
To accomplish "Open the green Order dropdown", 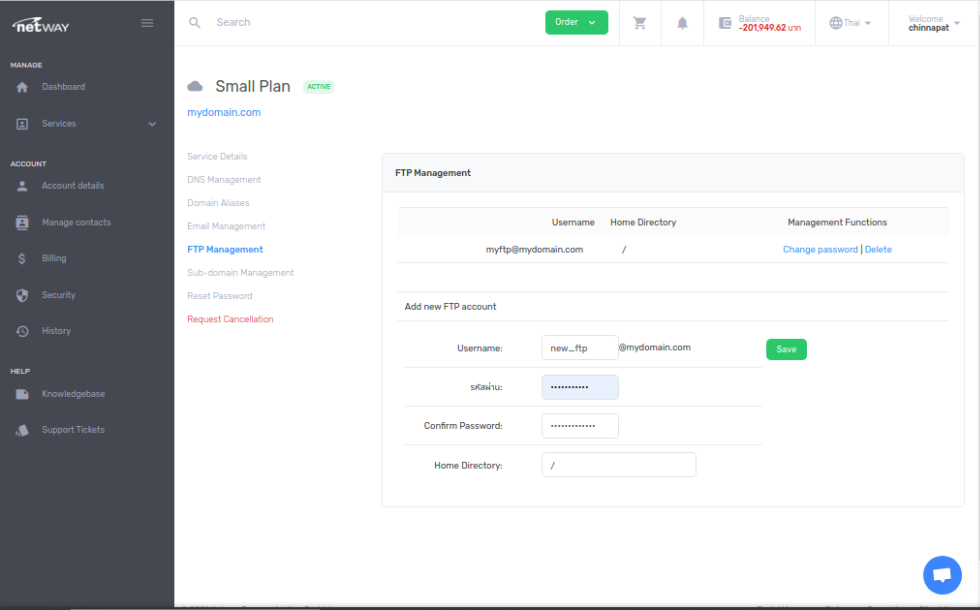I will 576,22.
